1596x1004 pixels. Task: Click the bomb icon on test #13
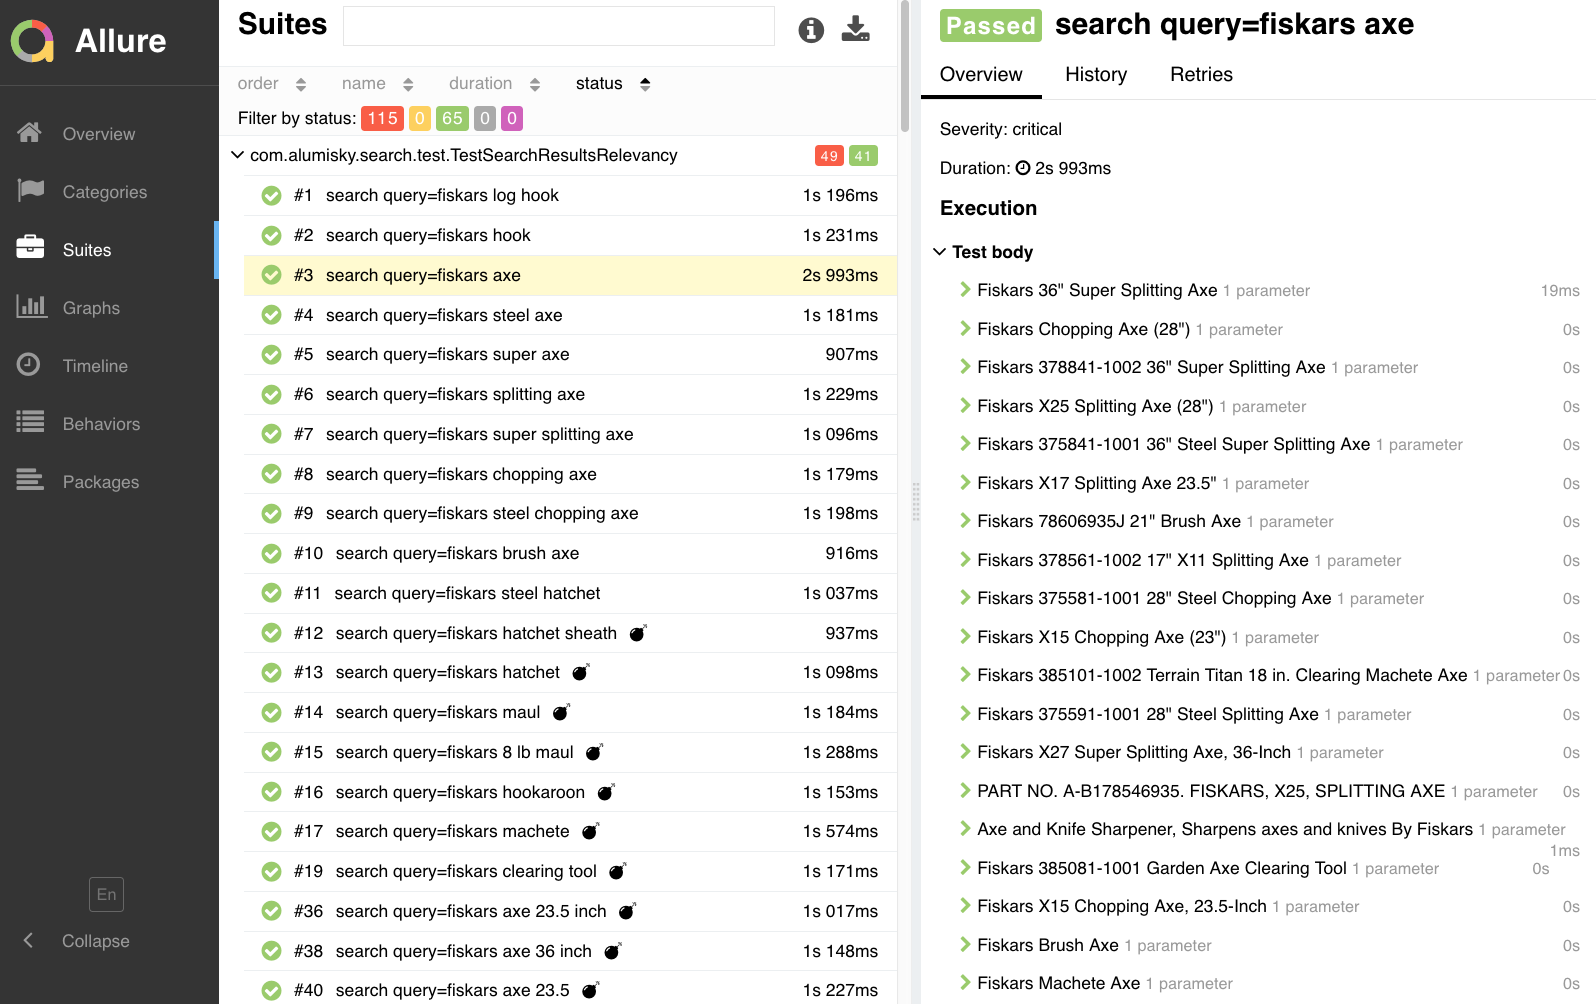pos(581,672)
